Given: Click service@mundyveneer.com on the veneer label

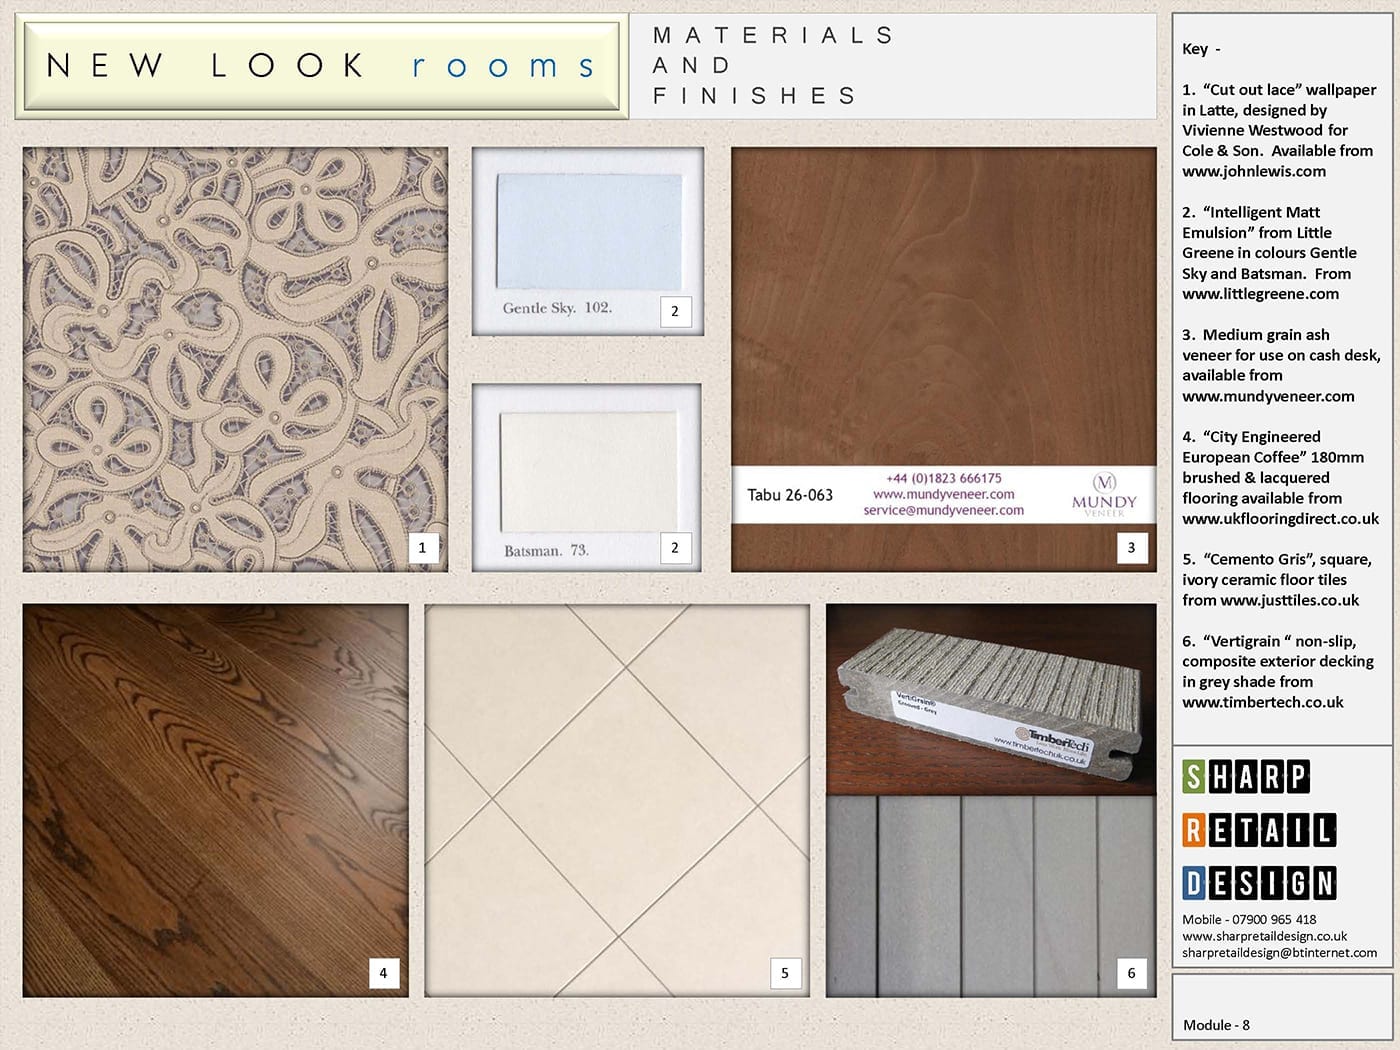Looking at the screenshot, I should pos(944,510).
